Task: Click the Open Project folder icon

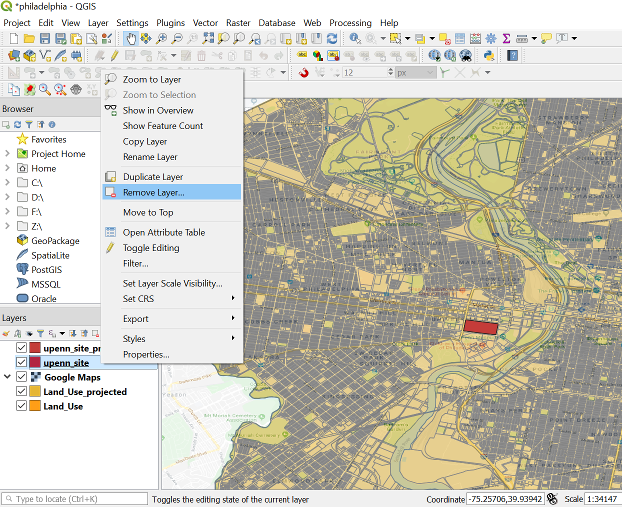Action: pos(29,39)
